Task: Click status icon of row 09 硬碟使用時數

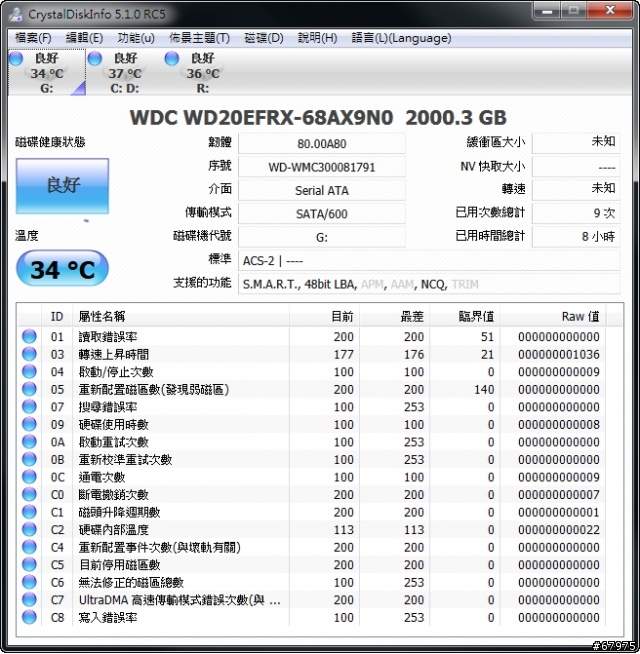Action: [x=29, y=424]
